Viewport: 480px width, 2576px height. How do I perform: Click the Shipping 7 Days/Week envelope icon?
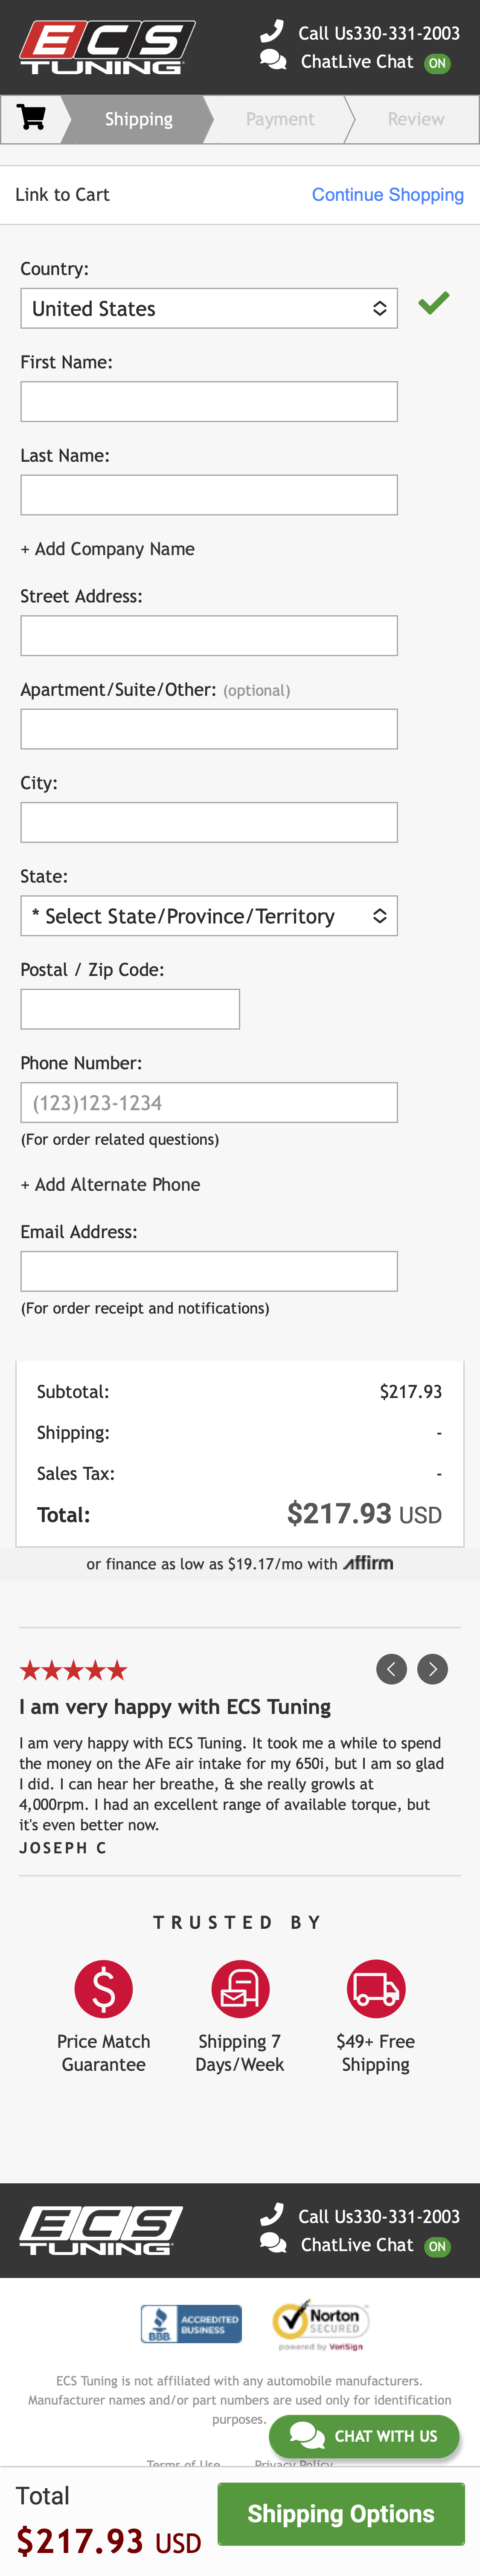tap(239, 1988)
